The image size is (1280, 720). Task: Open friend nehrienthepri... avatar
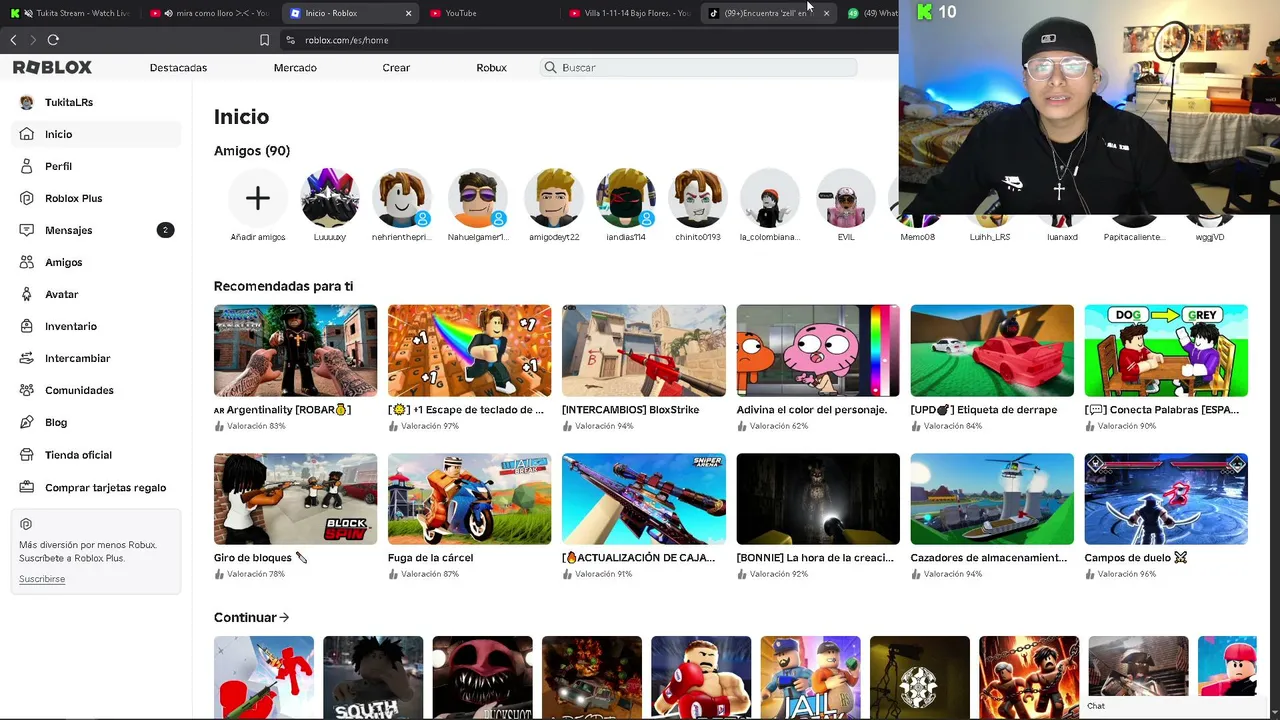(x=402, y=198)
